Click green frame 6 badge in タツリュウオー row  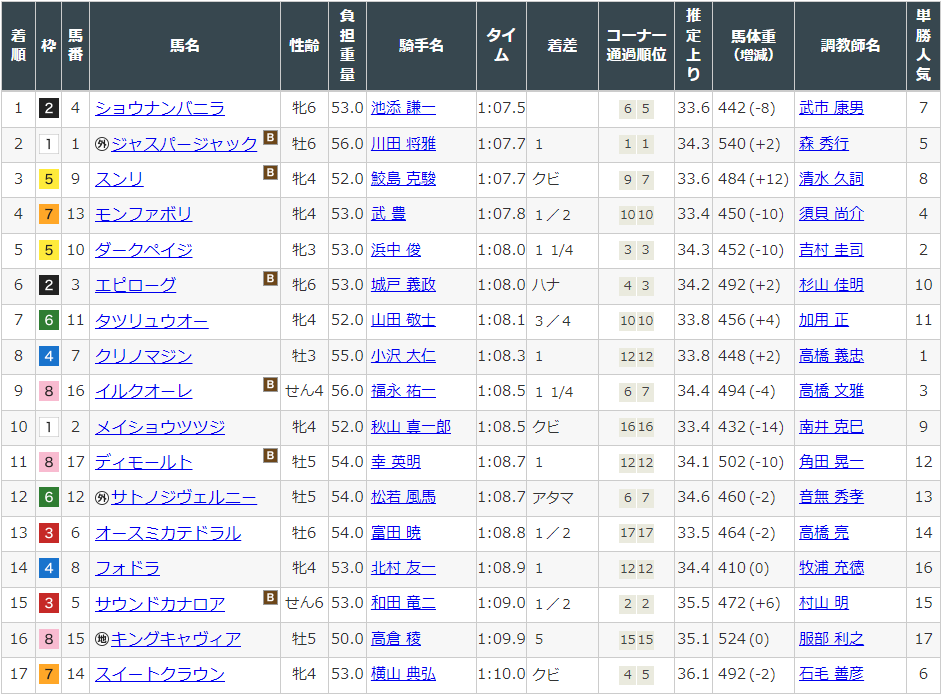point(49,320)
